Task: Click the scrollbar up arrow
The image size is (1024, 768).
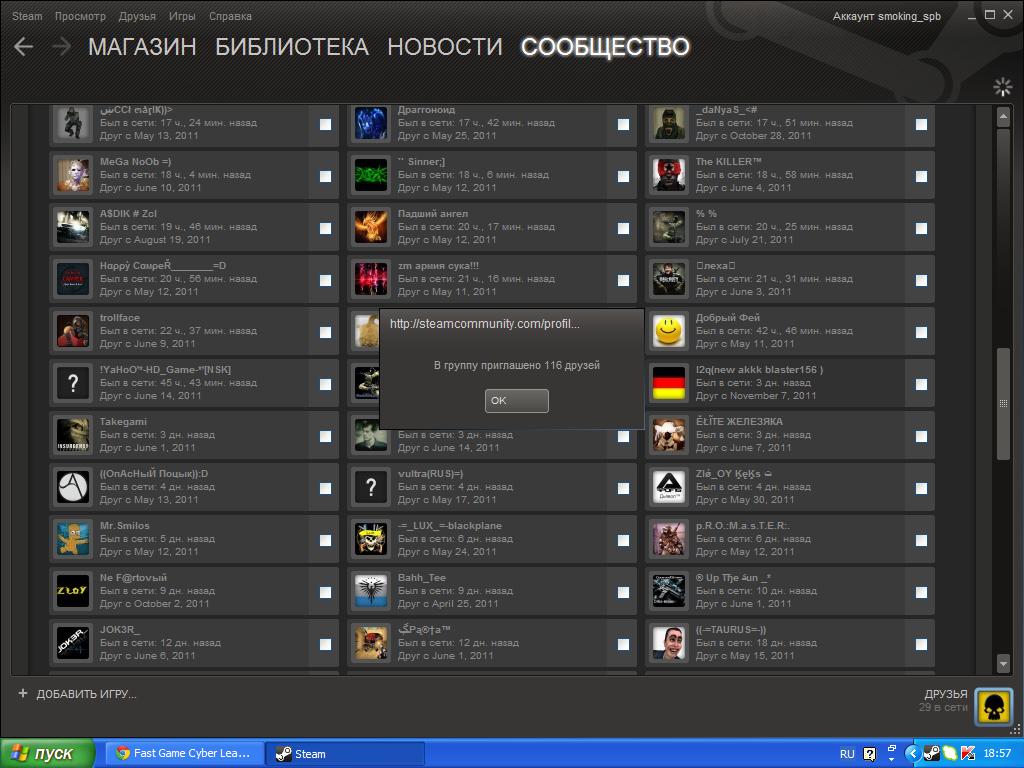Action: pyautogui.click(x=1003, y=117)
